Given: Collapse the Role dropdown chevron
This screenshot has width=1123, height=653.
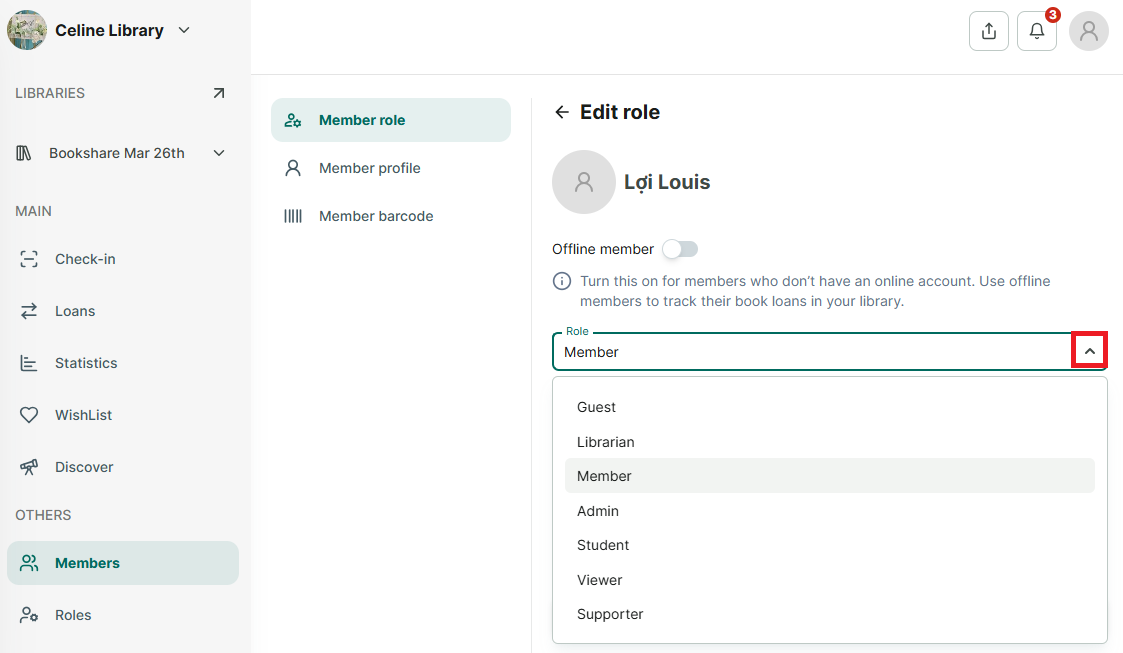Looking at the screenshot, I should point(1089,351).
